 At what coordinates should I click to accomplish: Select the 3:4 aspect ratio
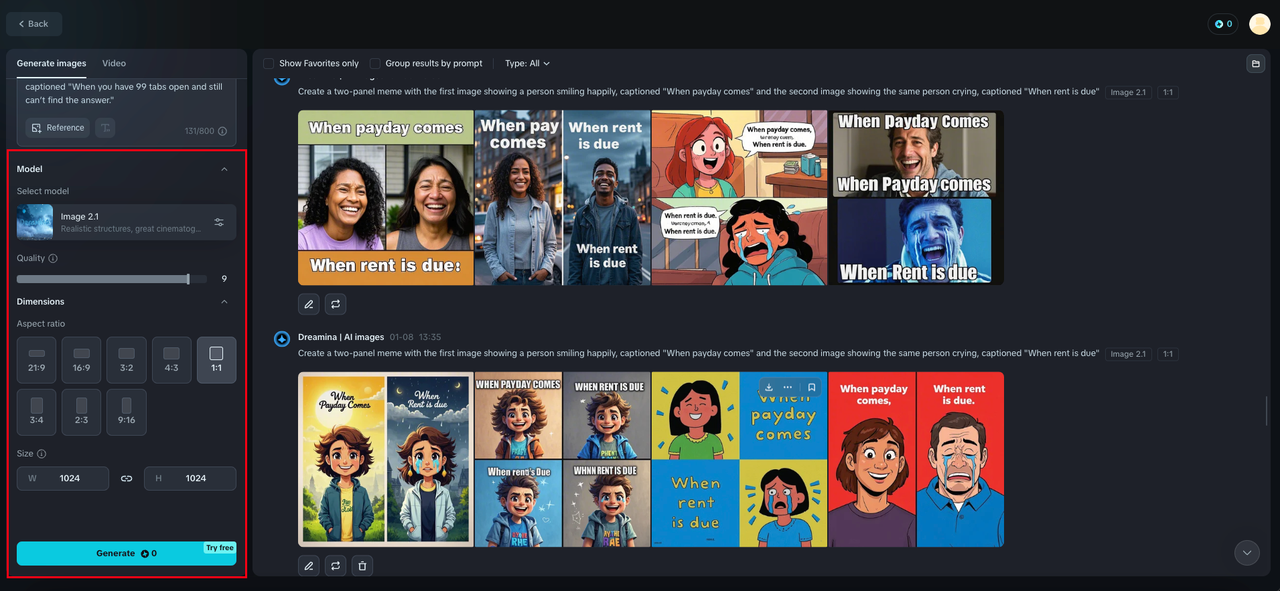click(36, 412)
